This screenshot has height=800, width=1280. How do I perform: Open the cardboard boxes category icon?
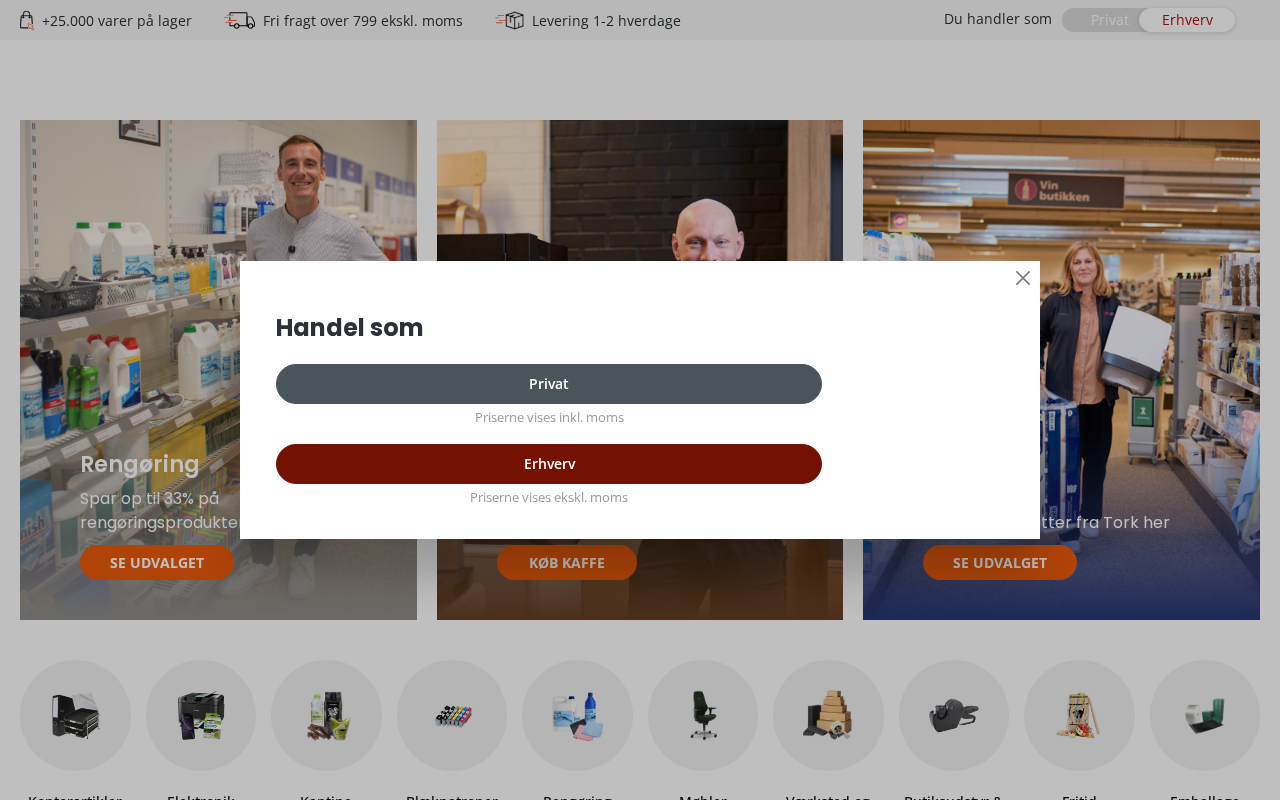[828, 715]
